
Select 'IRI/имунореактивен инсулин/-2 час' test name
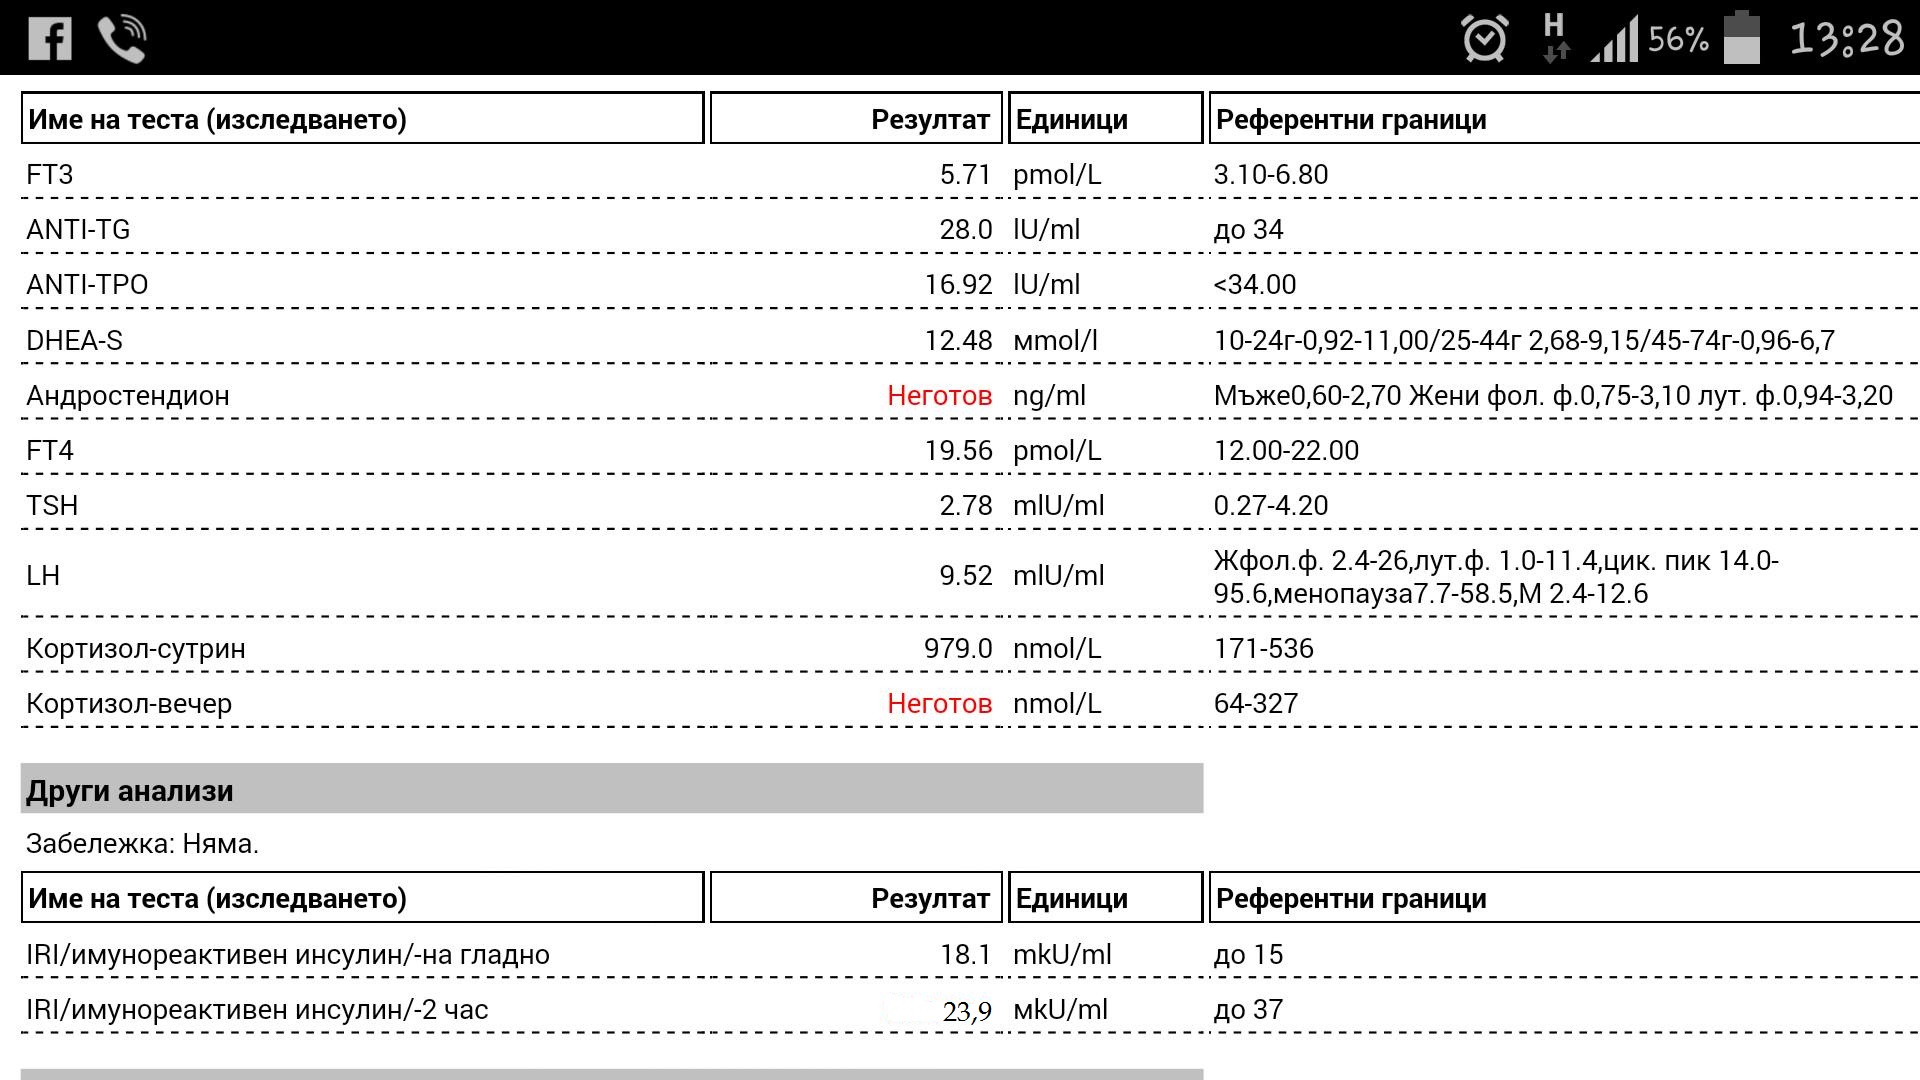click(x=257, y=1010)
